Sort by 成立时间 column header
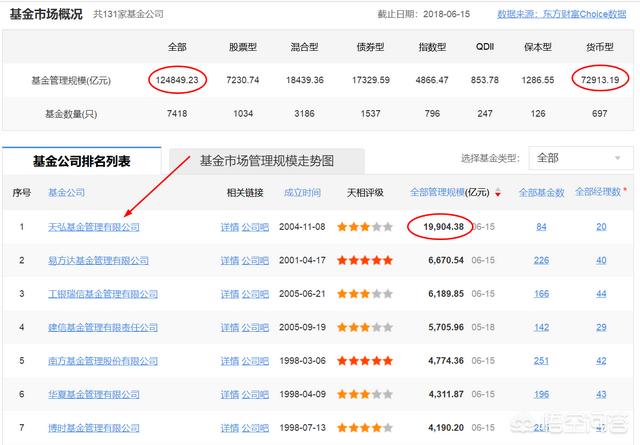The image size is (640, 445). click(302, 192)
